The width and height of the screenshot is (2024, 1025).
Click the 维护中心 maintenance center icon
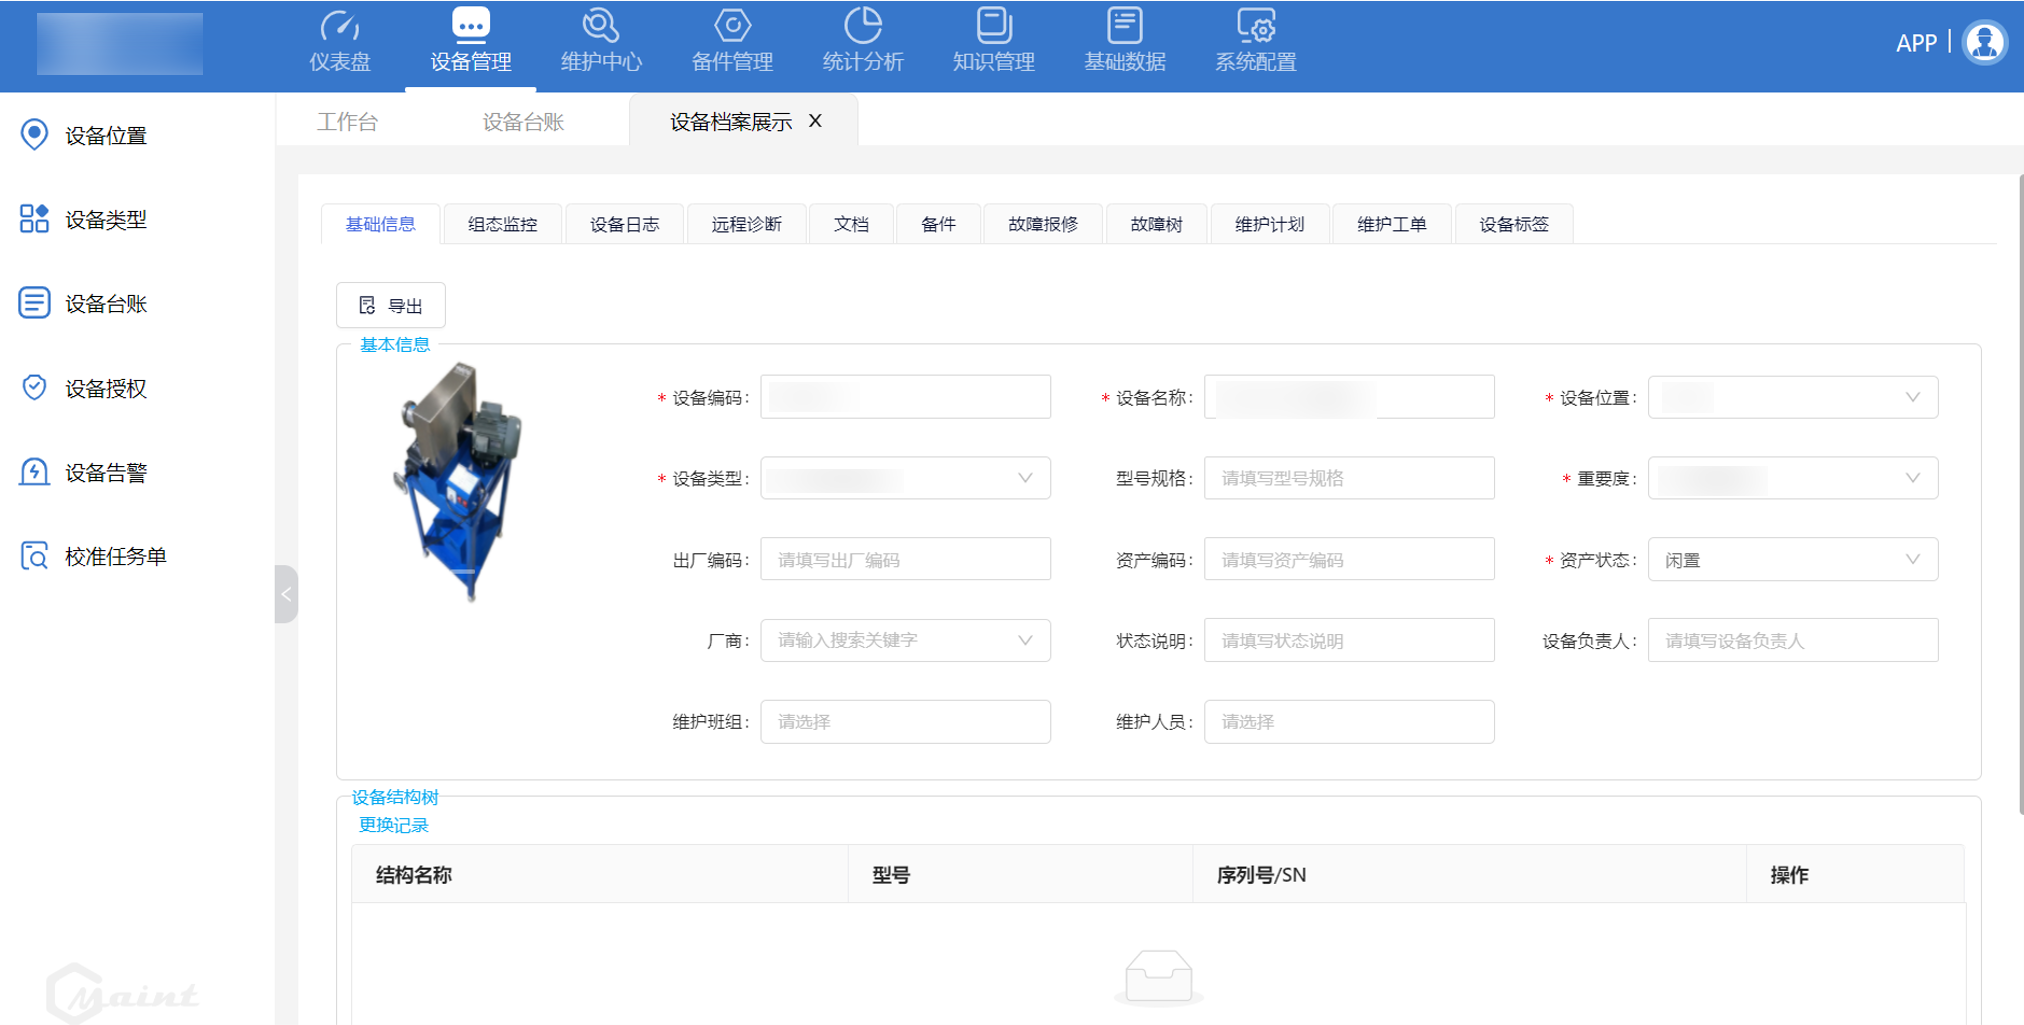601,26
